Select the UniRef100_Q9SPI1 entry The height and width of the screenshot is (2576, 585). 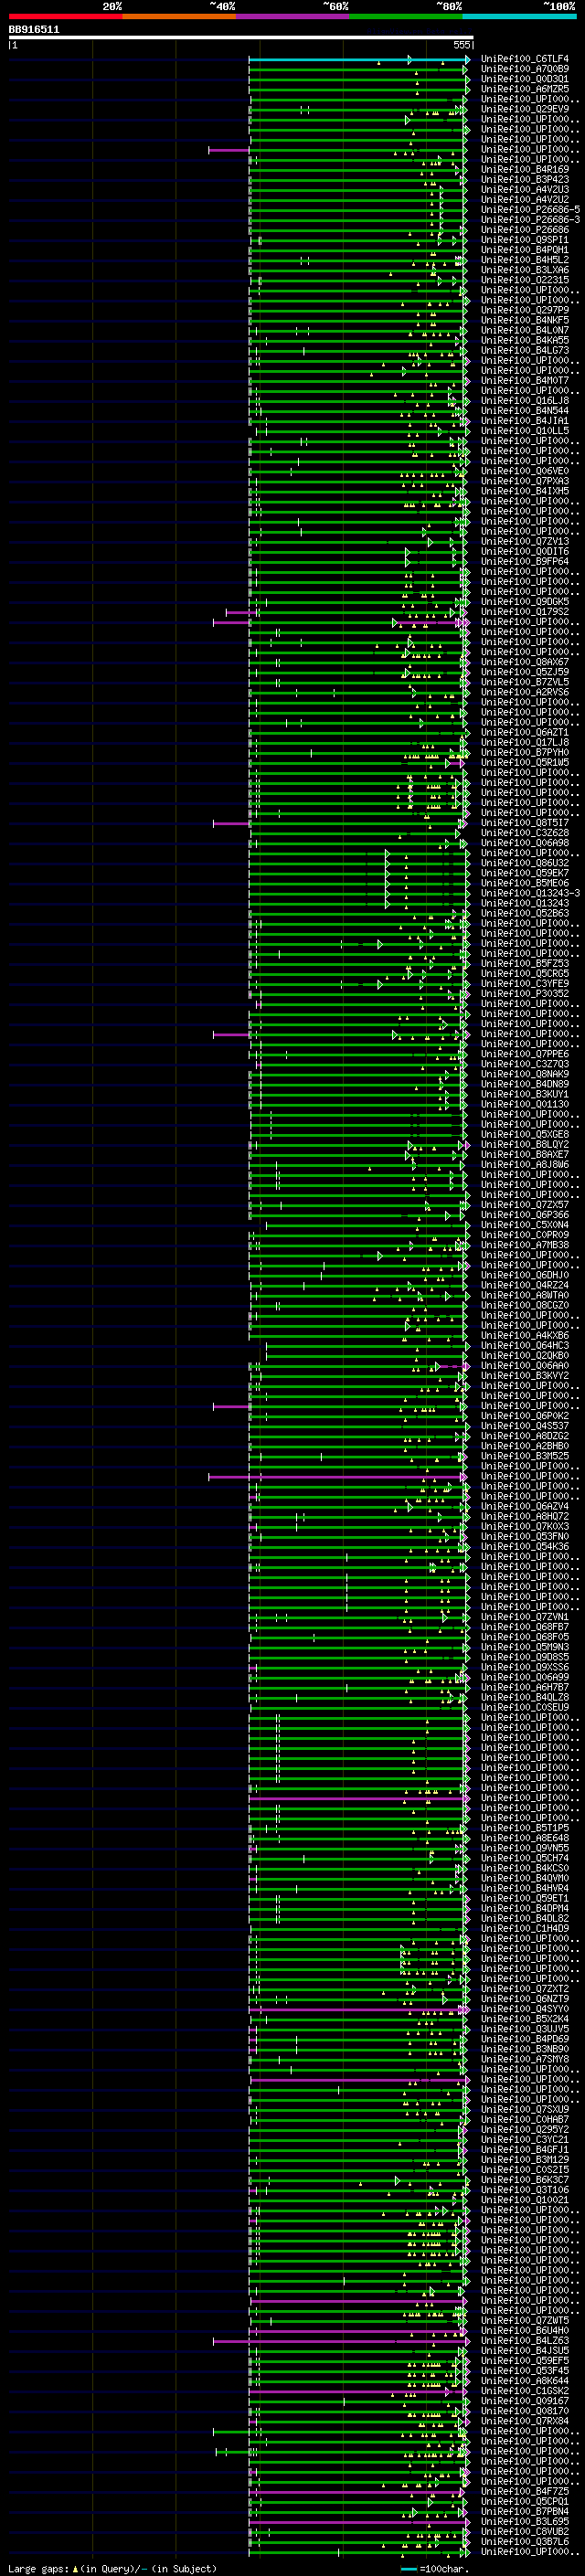click(525, 240)
